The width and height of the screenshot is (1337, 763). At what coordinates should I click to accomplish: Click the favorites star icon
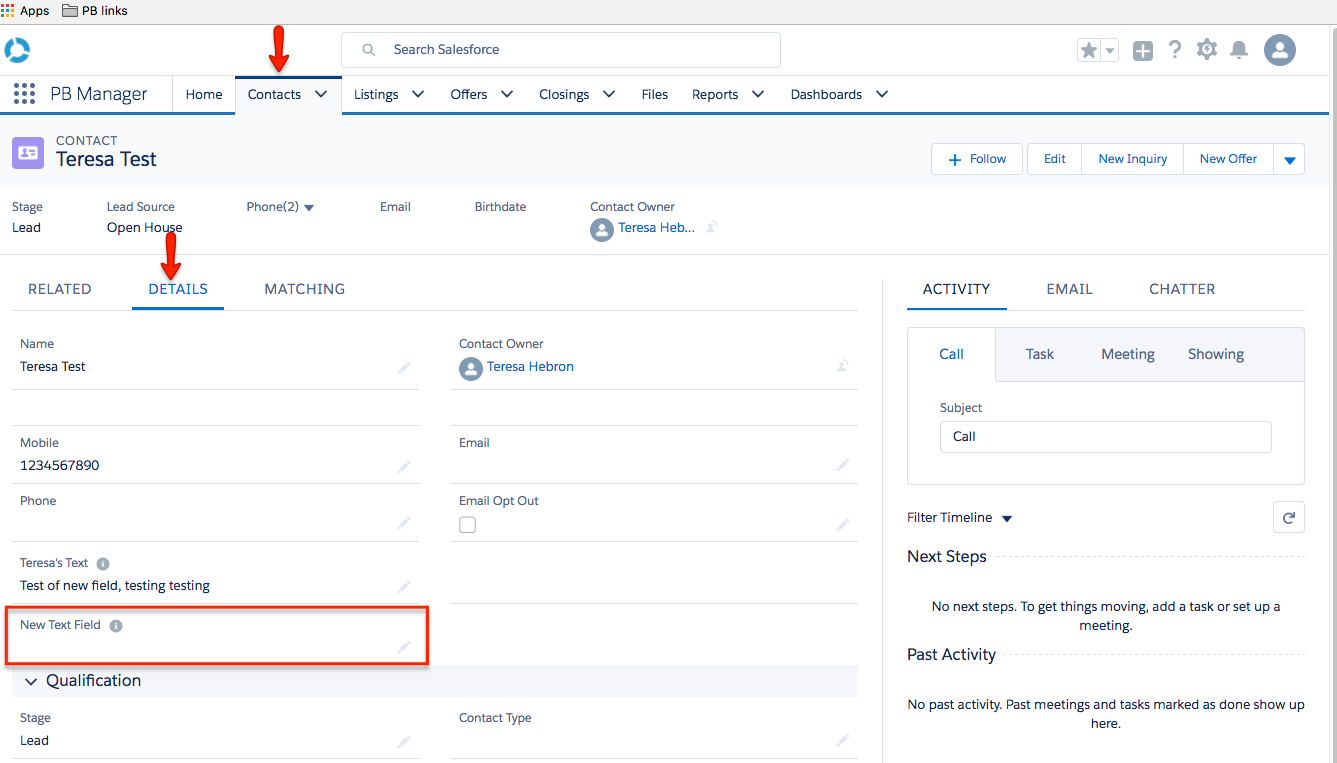pos(1090,48)
